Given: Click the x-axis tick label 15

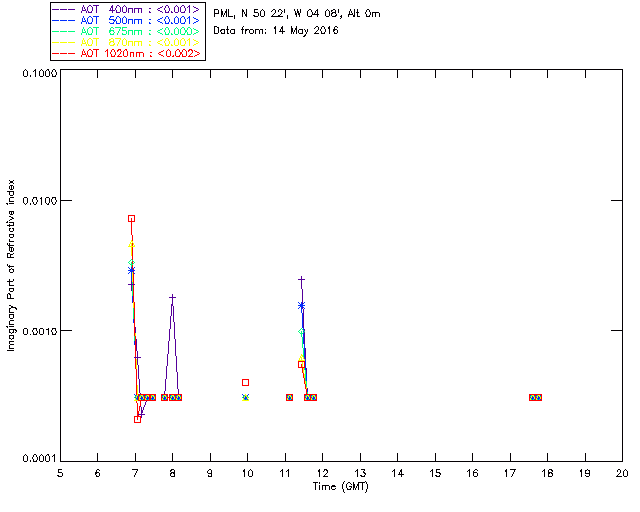Looking at the screenshot, I should coord(435,473).
